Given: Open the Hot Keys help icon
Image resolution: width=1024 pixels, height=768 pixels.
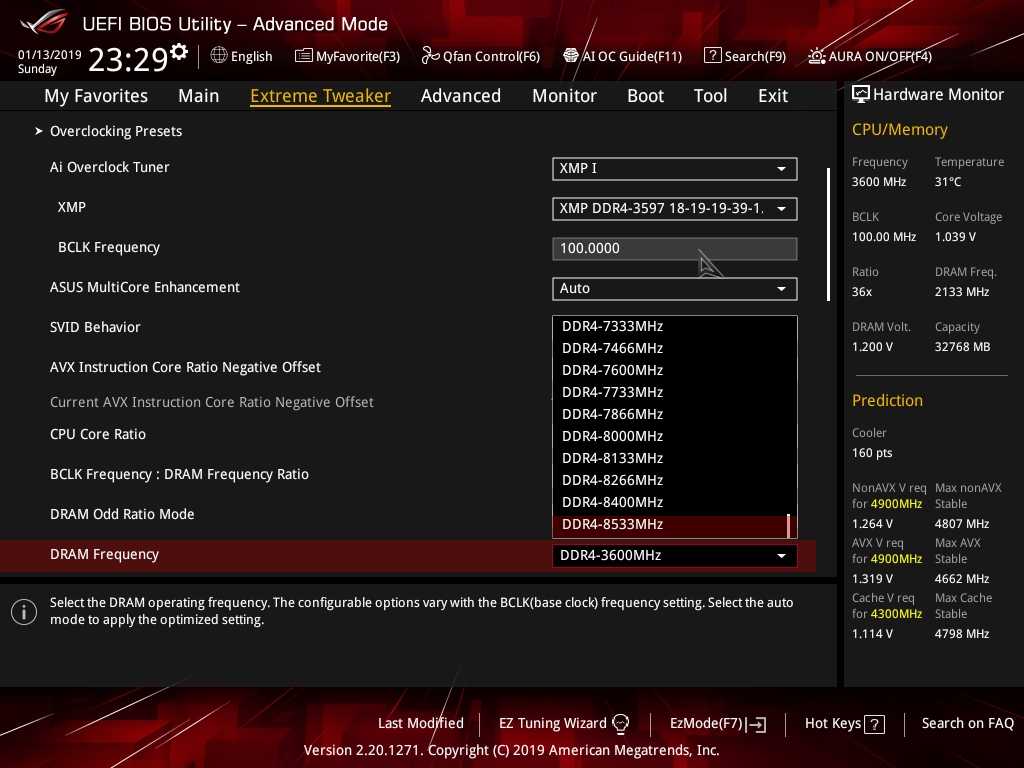Looking at the screenshot, I should pos(874,724).
